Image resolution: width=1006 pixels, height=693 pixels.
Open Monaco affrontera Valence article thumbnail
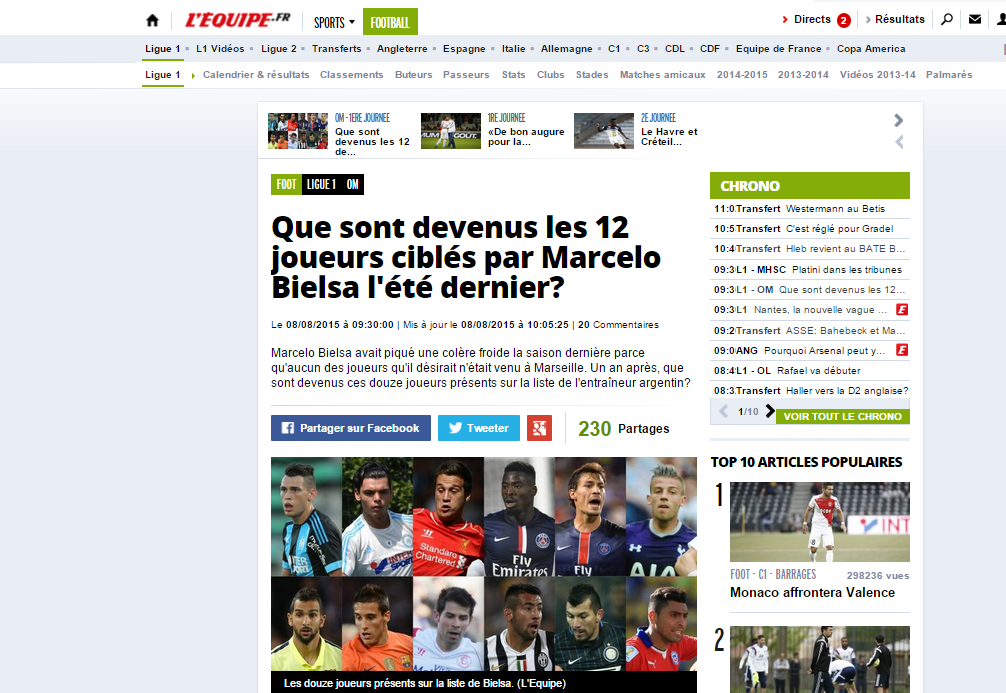tap(819, 522)
